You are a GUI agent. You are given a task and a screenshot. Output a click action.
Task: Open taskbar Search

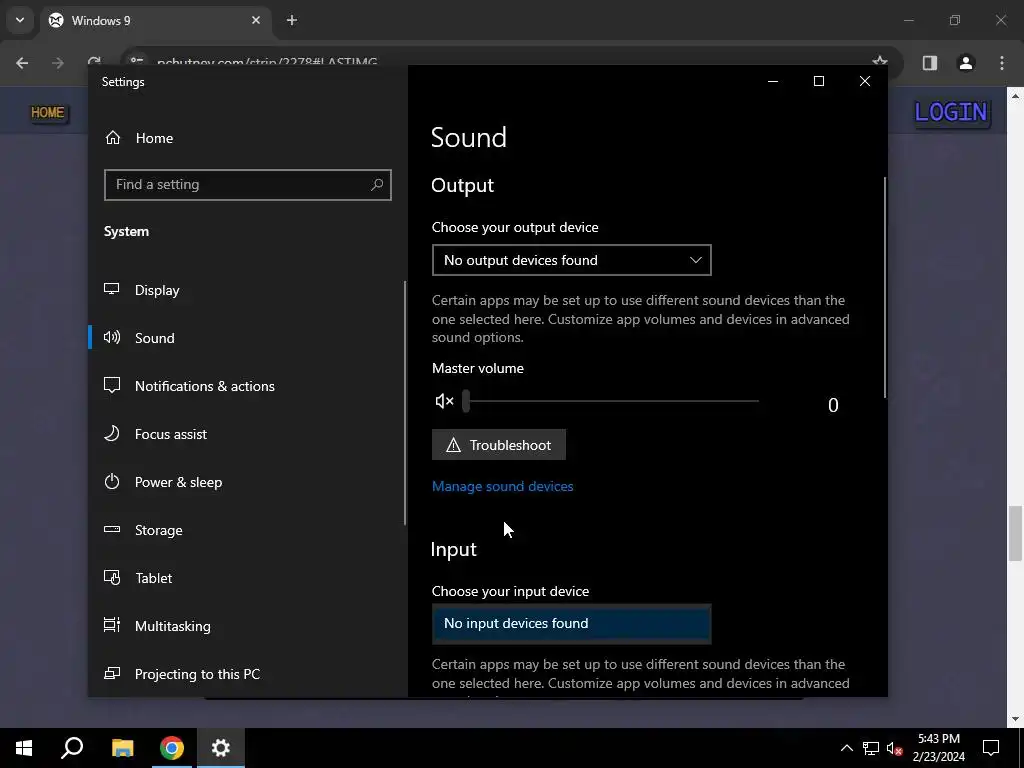point(72,748)
